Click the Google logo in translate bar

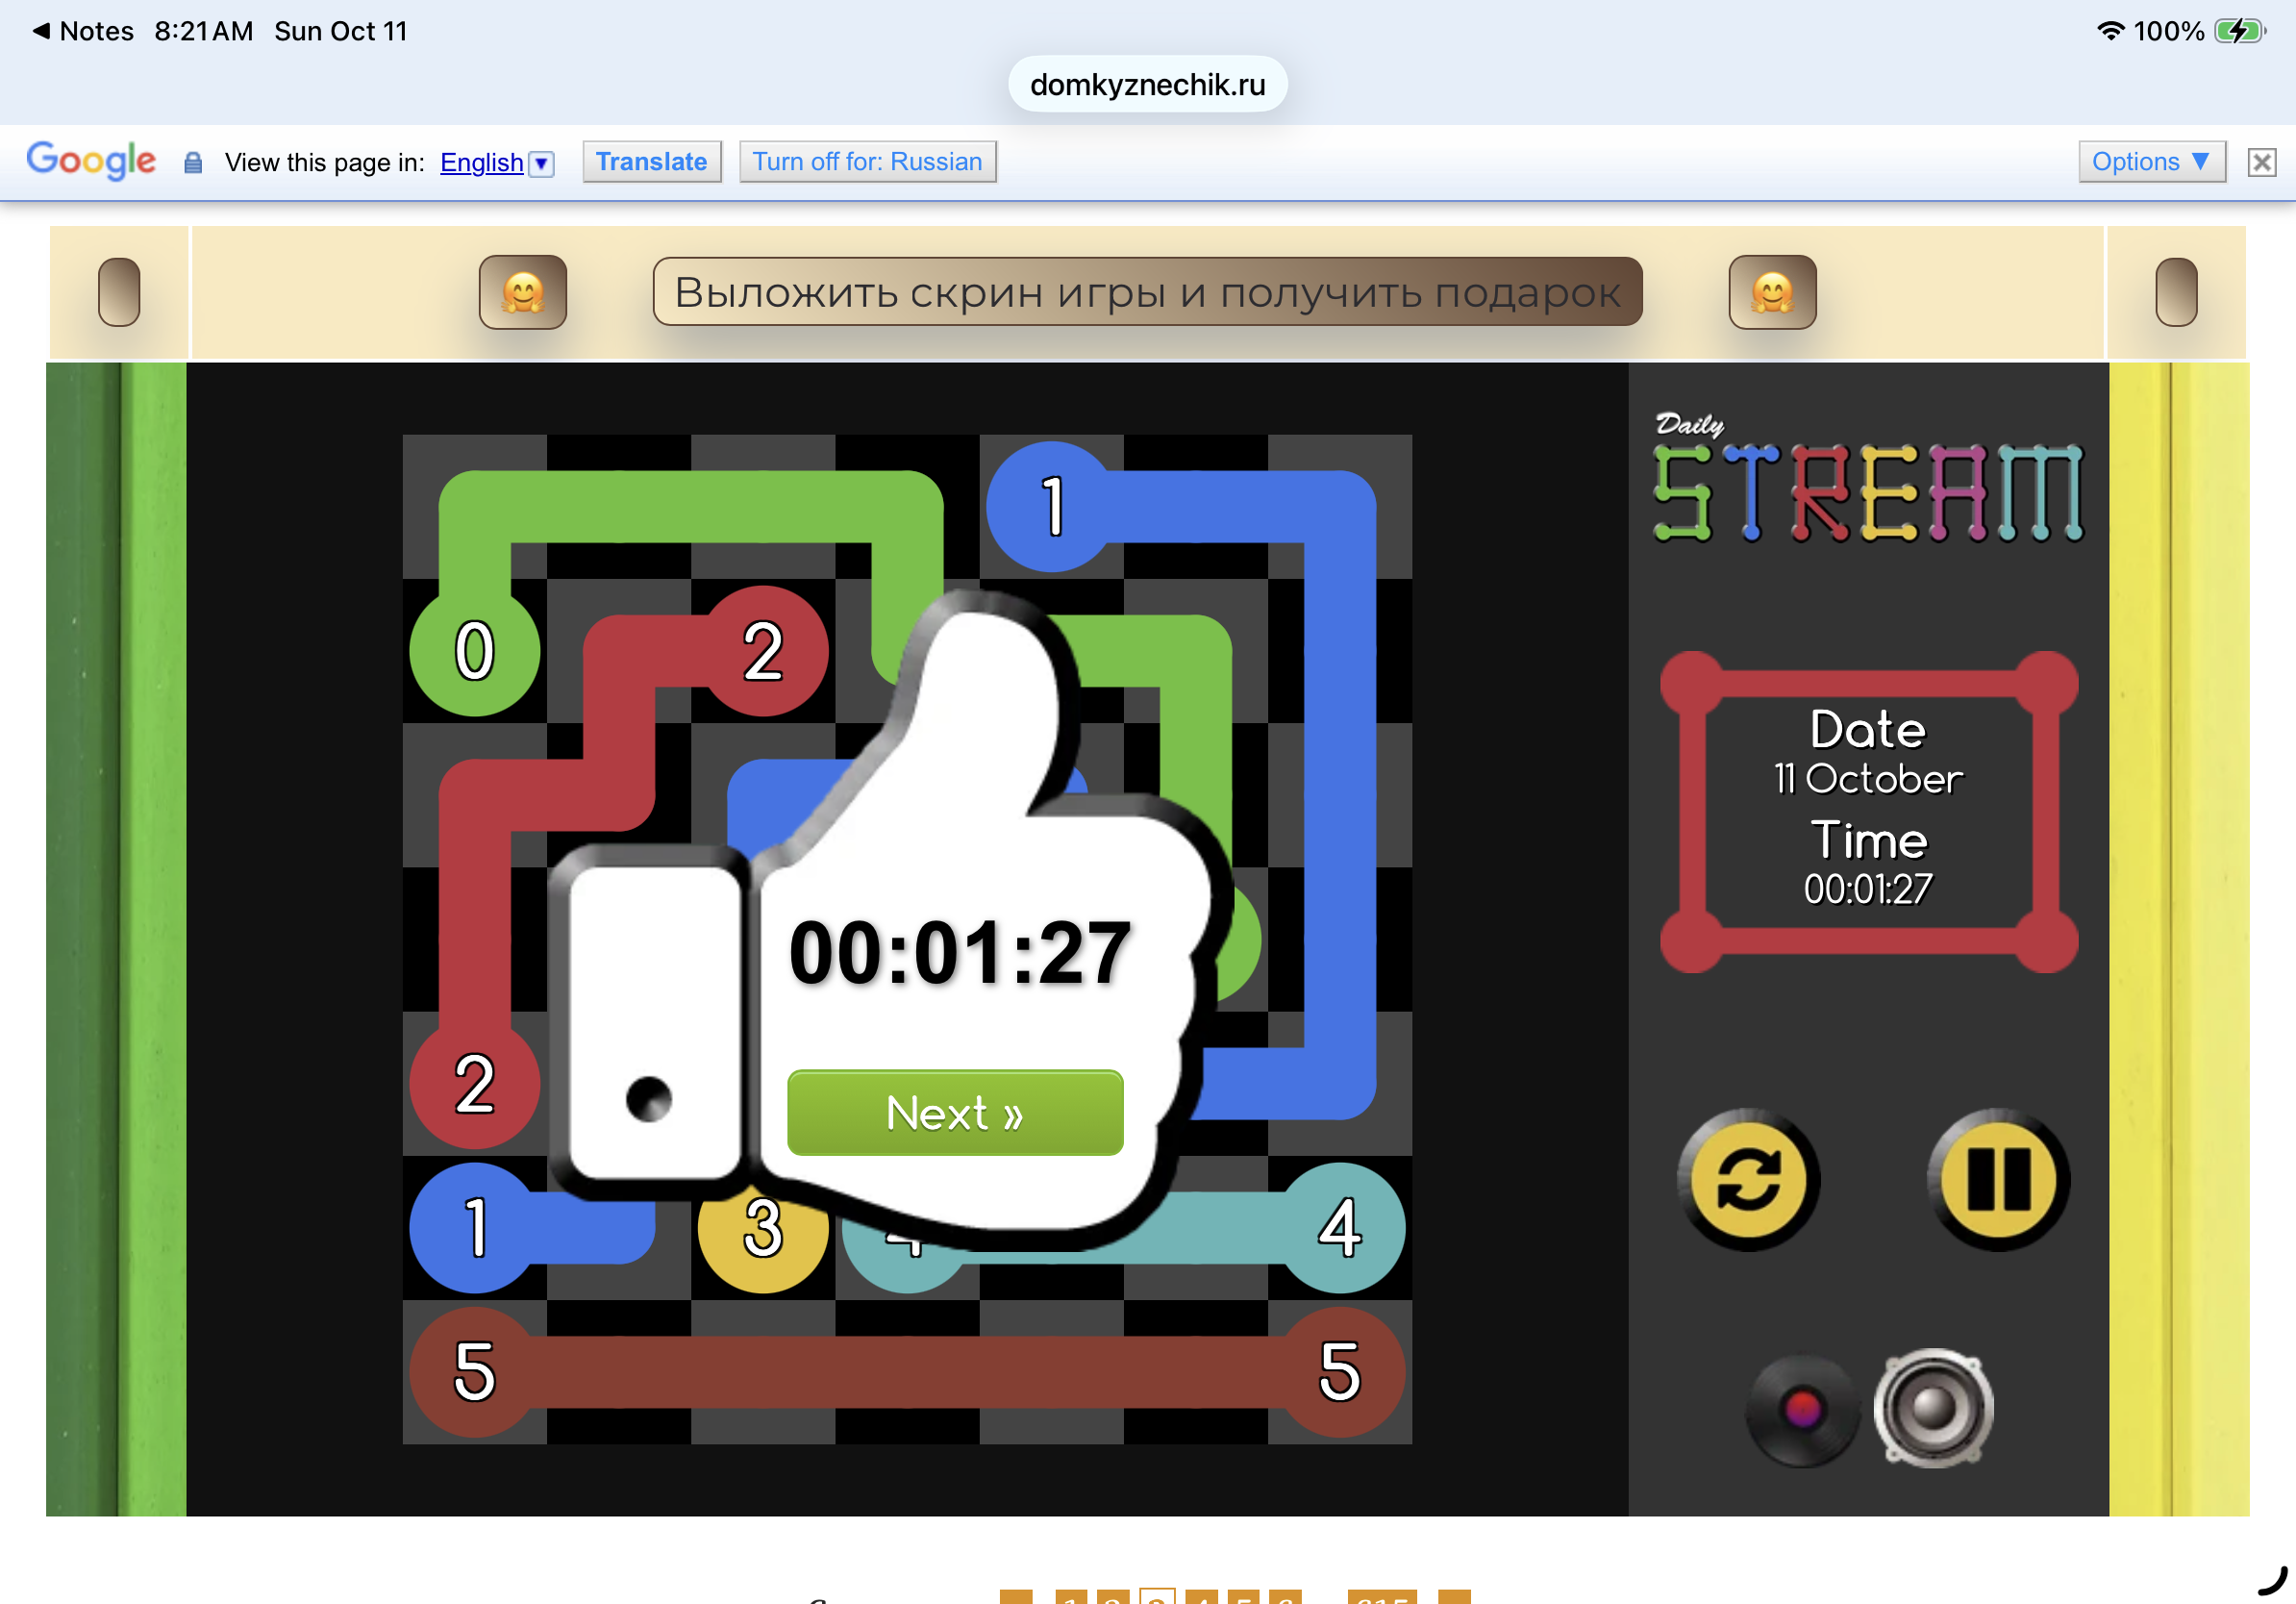pos(91,162)
